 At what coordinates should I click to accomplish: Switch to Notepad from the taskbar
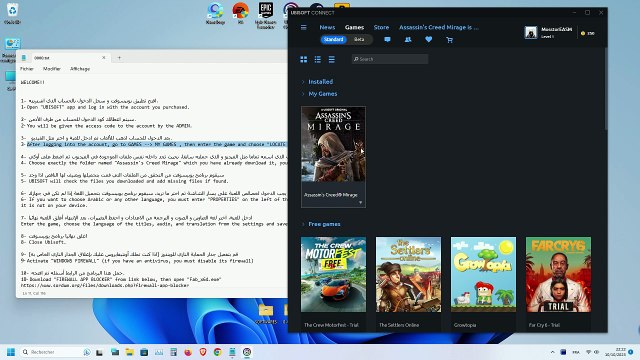(232, 352)
